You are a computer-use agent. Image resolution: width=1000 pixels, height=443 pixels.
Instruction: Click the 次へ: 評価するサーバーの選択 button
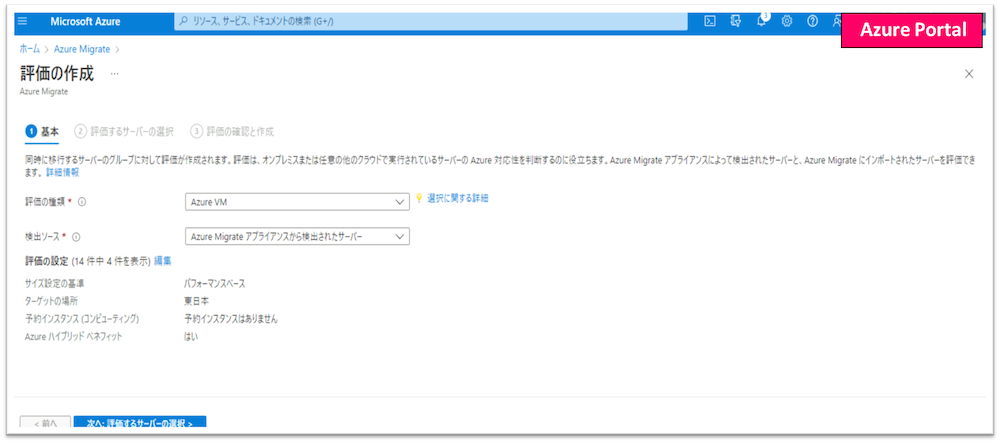[x=140, y=423]
